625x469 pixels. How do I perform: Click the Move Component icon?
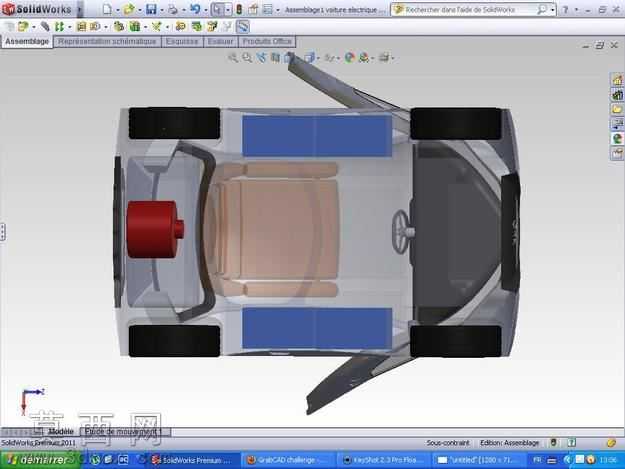[95, 27]
